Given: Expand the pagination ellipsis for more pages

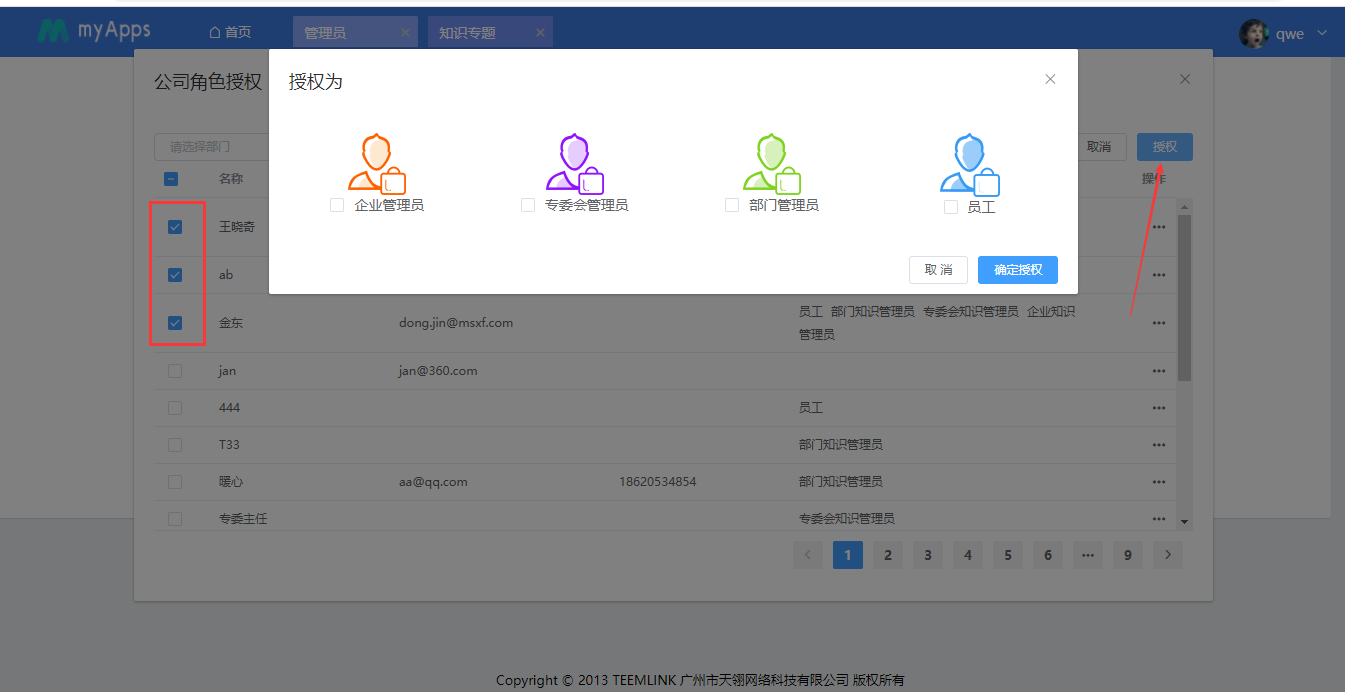Looking at the screenshot, I should pos(1087,555).
